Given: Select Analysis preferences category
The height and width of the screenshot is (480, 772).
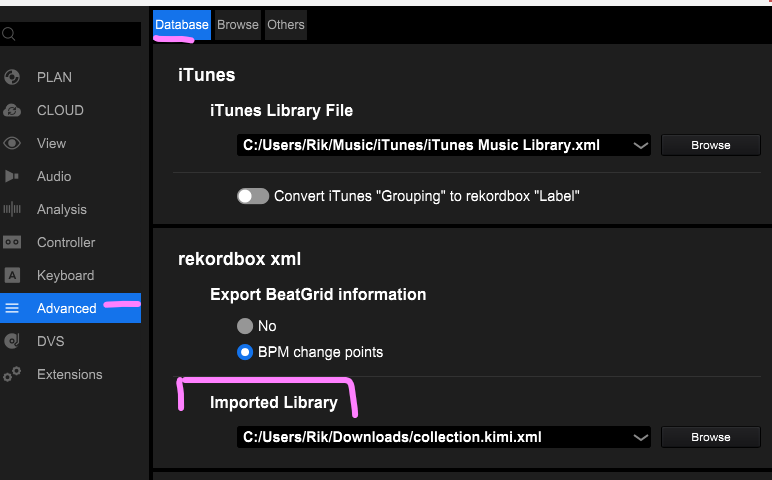Looking at the screenshot, I should pyautogui.click(x=62, y=209).
